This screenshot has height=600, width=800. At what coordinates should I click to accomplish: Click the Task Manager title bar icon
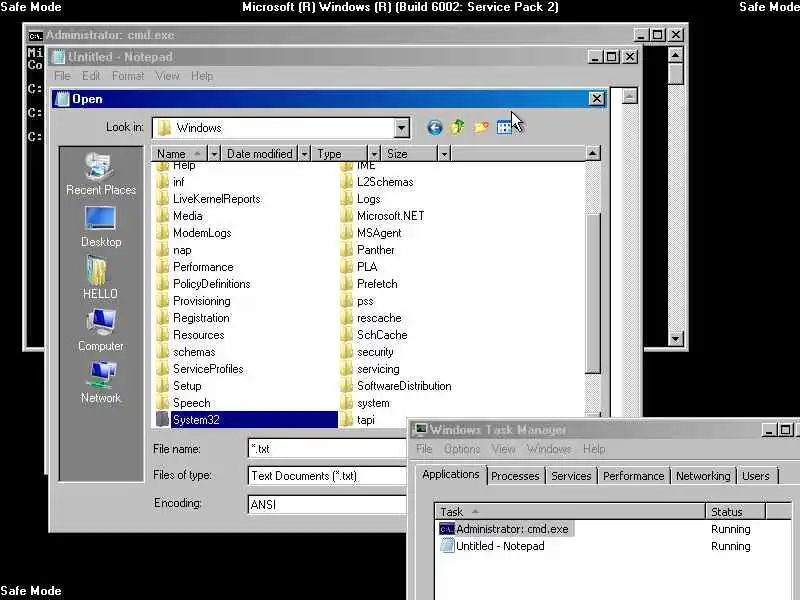420,430
